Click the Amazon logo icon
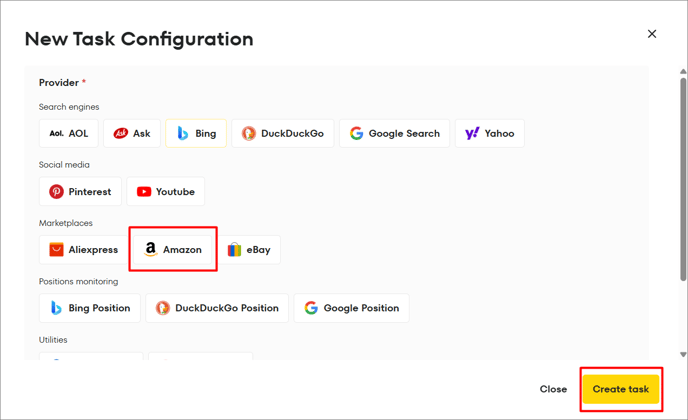The width and height of the screenshot is (688, 420). [150, 249]
